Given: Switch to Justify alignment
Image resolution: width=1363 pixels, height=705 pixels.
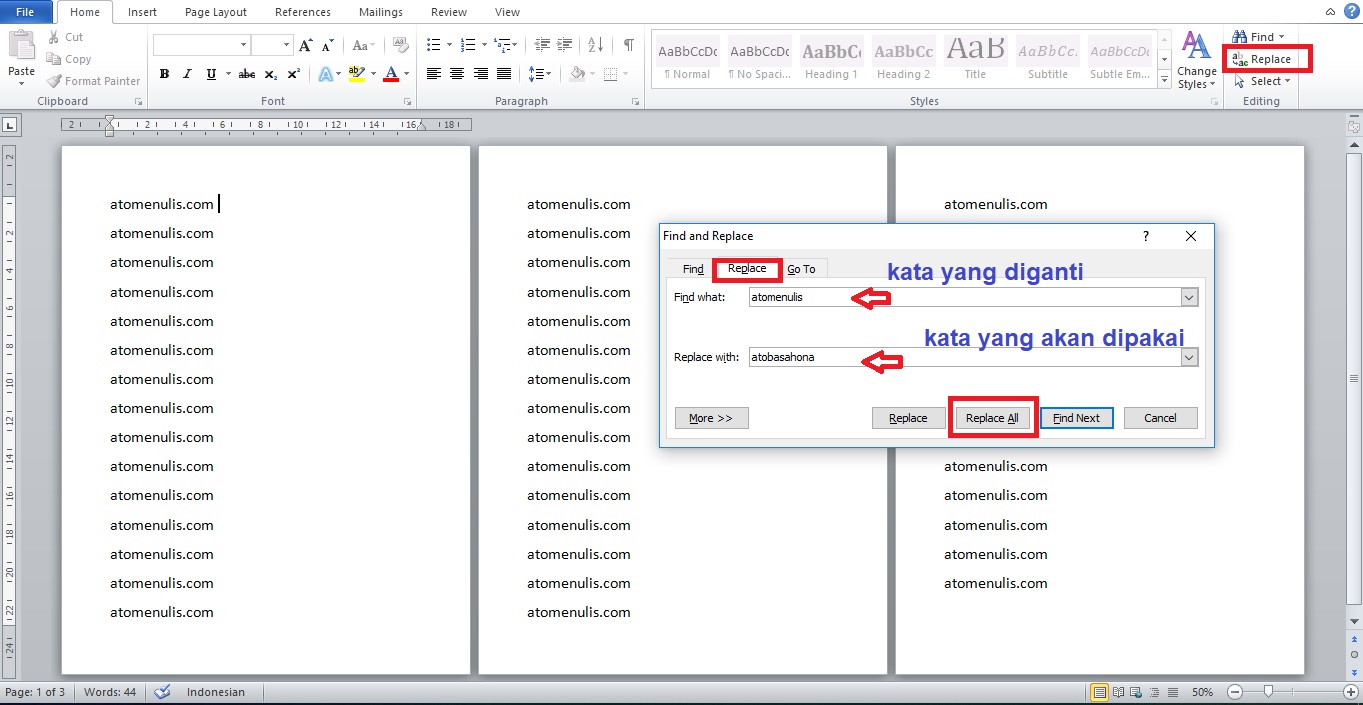Looking at the screenshot, I should click(504, 74).
